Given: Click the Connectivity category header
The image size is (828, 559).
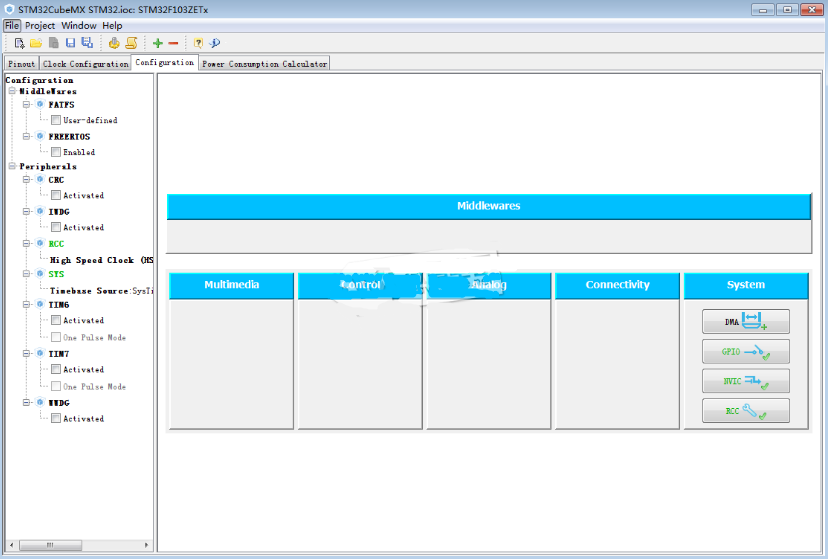Looking at the screenshot, I should point(617,285).
